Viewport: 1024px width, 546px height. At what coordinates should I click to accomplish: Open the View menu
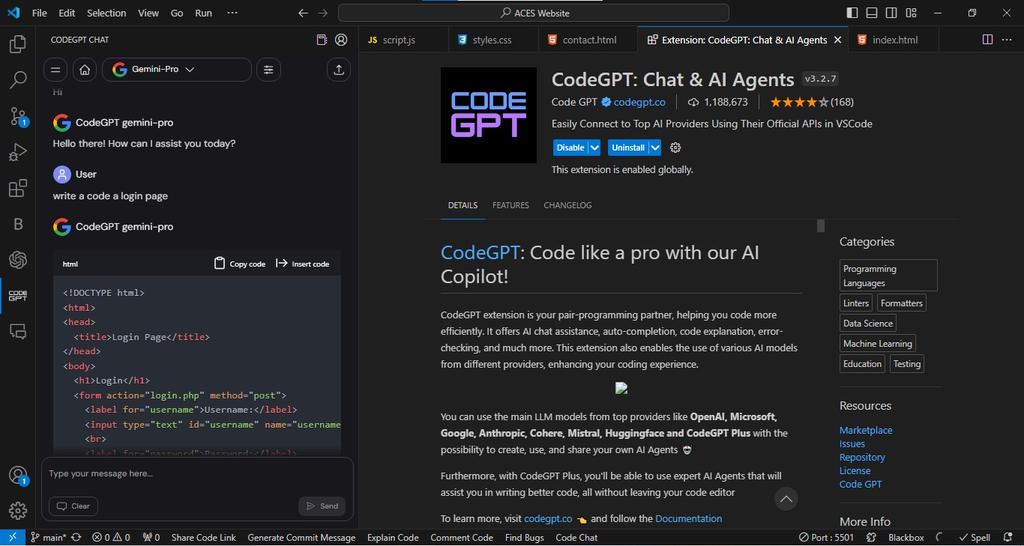pyautogui.click(x=148, y=13)
